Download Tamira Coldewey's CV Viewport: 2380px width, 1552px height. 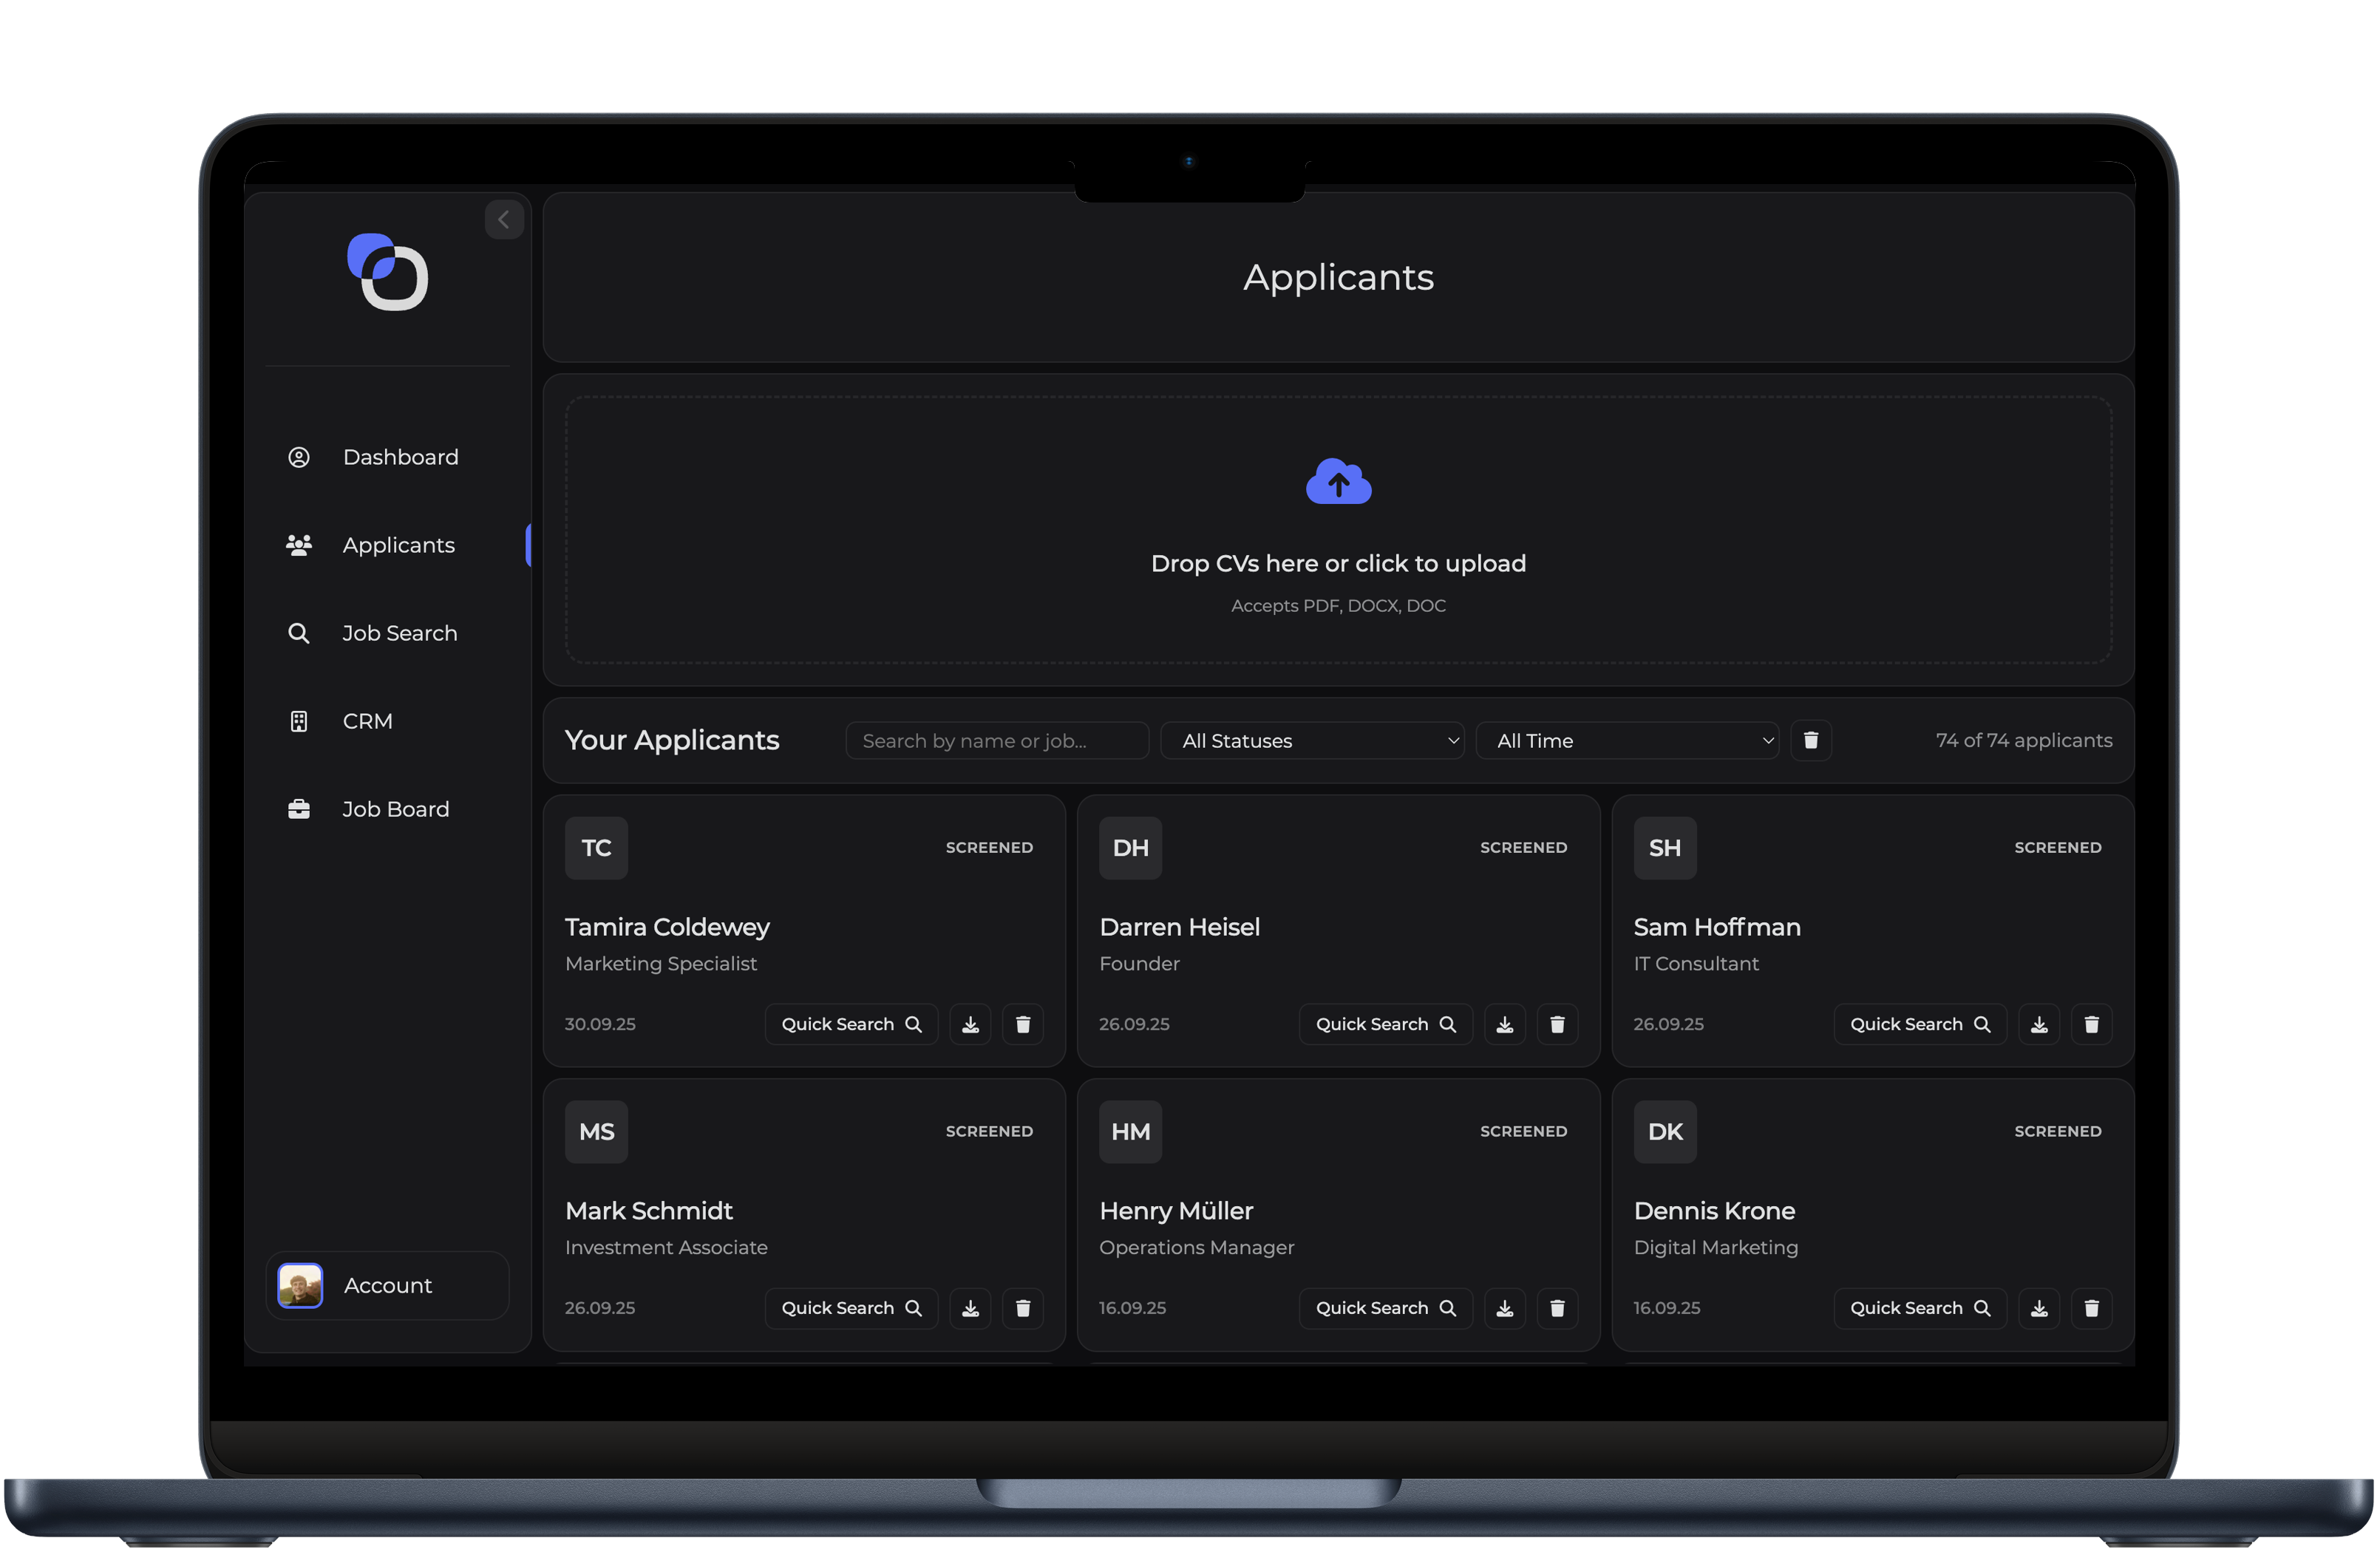(x=969, y=1023)
